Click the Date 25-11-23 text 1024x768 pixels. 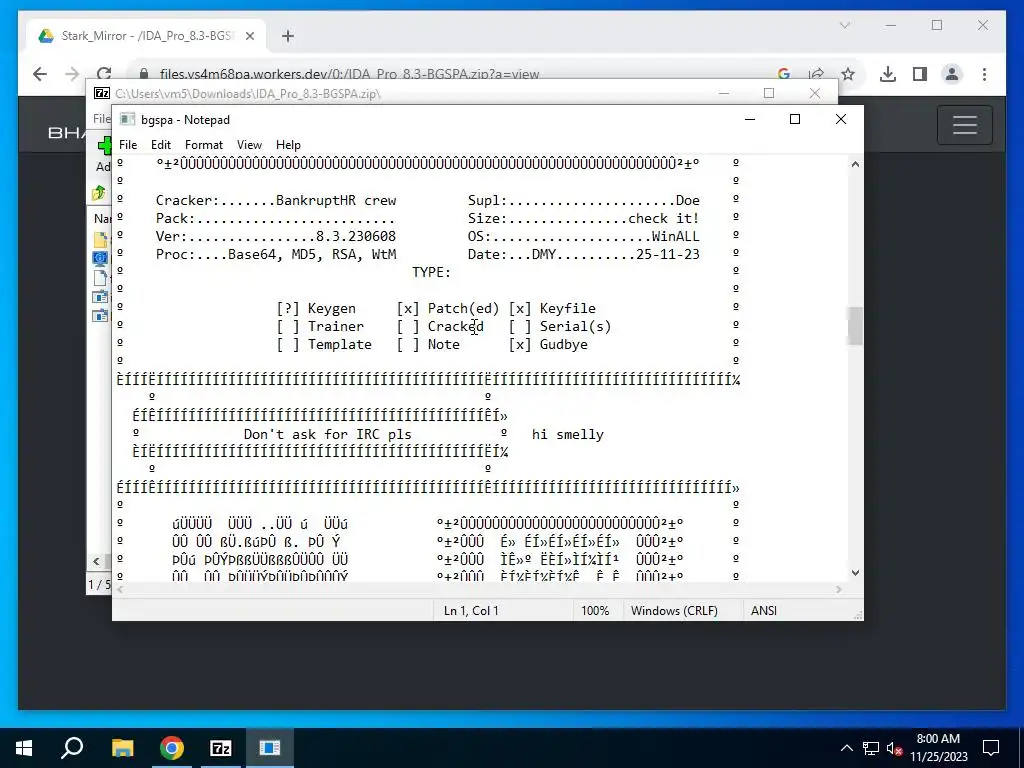pos(583,255)
